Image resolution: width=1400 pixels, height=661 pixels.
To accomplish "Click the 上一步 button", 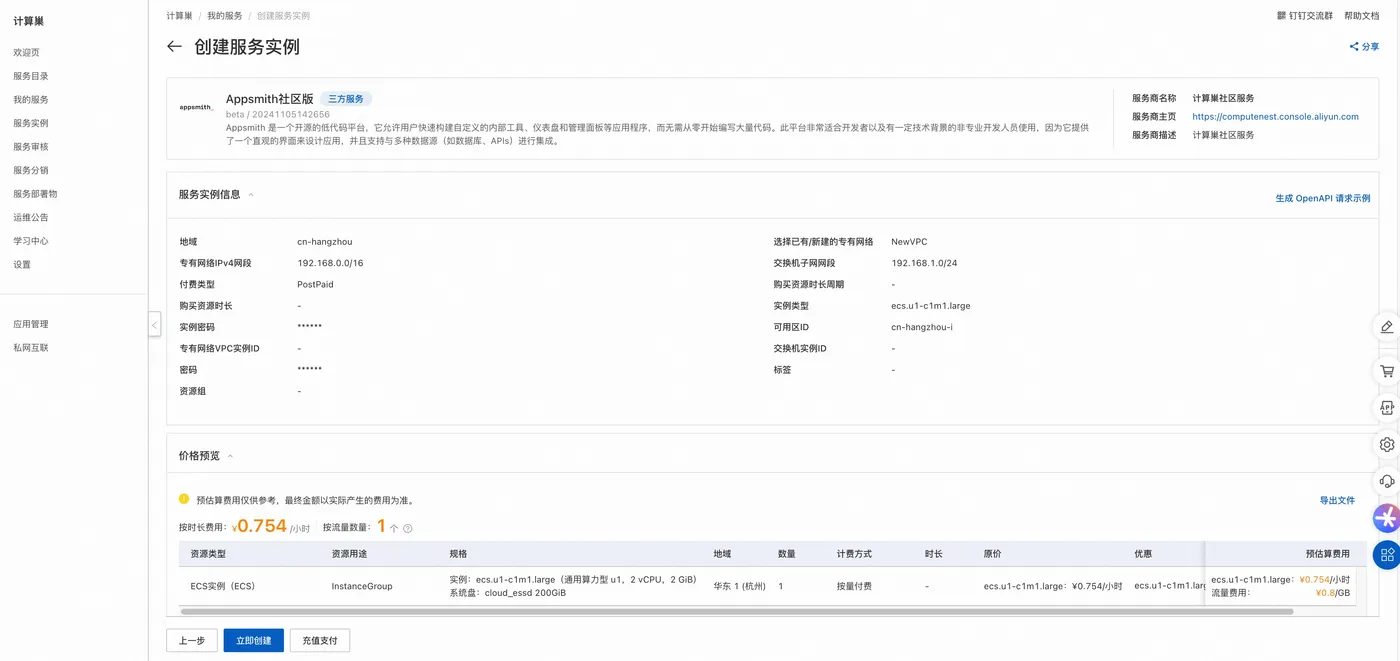I will click(x=192, y=641).
